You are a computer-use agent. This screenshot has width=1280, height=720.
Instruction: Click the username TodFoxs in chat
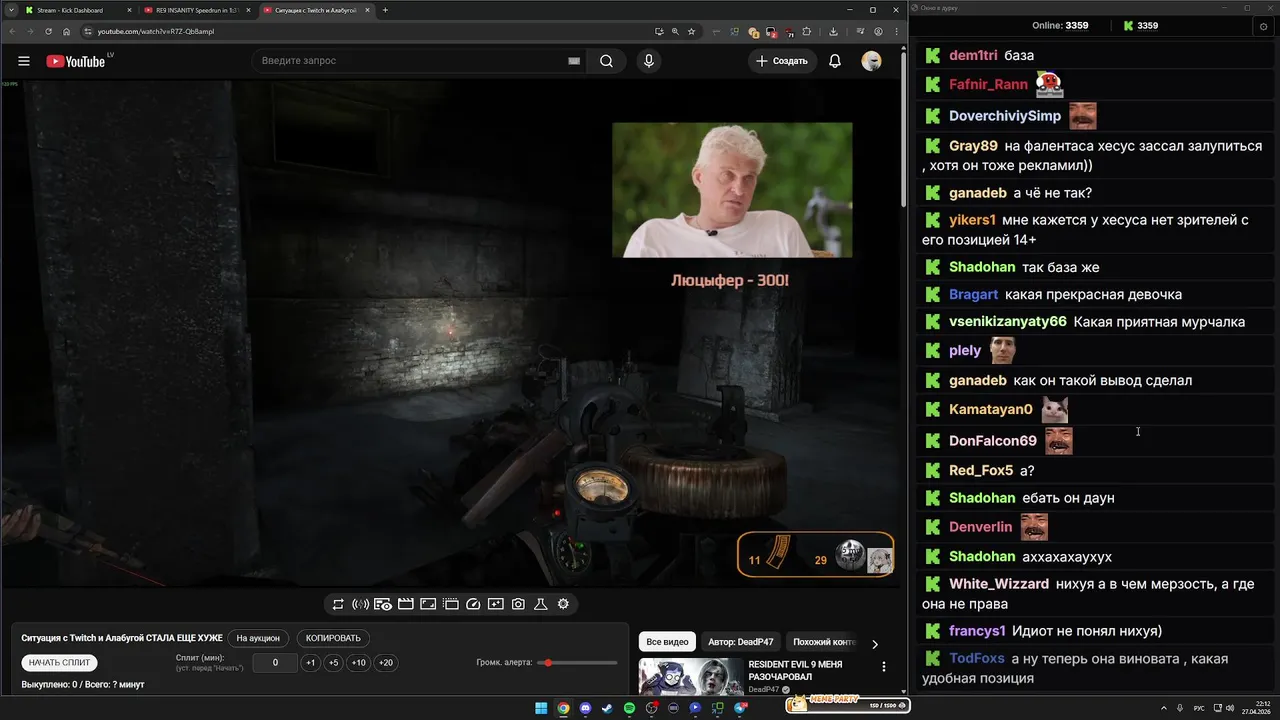click(x=977, y=658)
